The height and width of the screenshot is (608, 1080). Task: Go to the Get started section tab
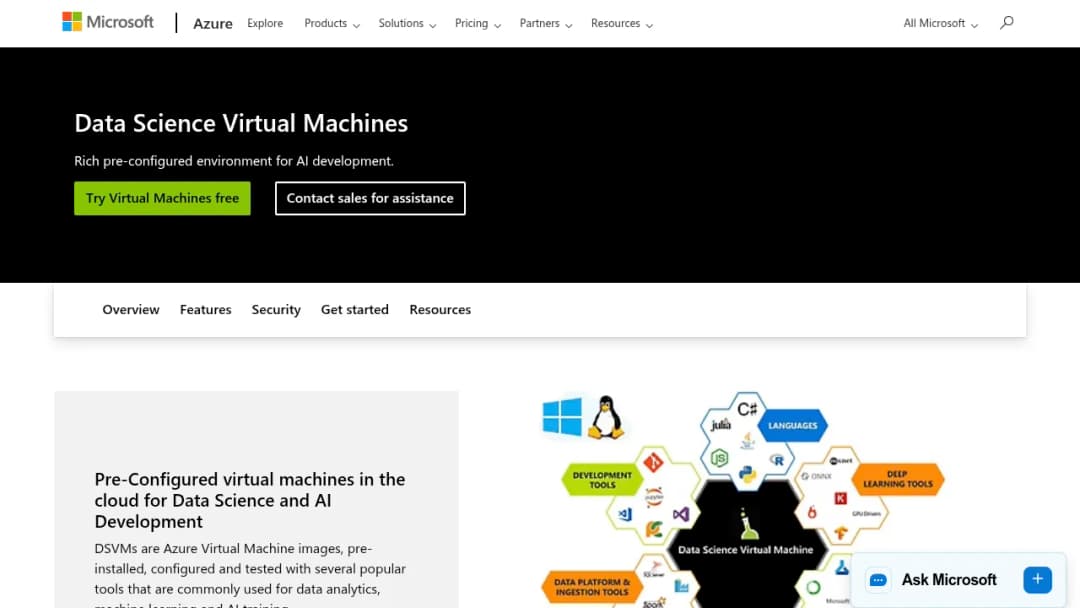(x=355, y=309)
